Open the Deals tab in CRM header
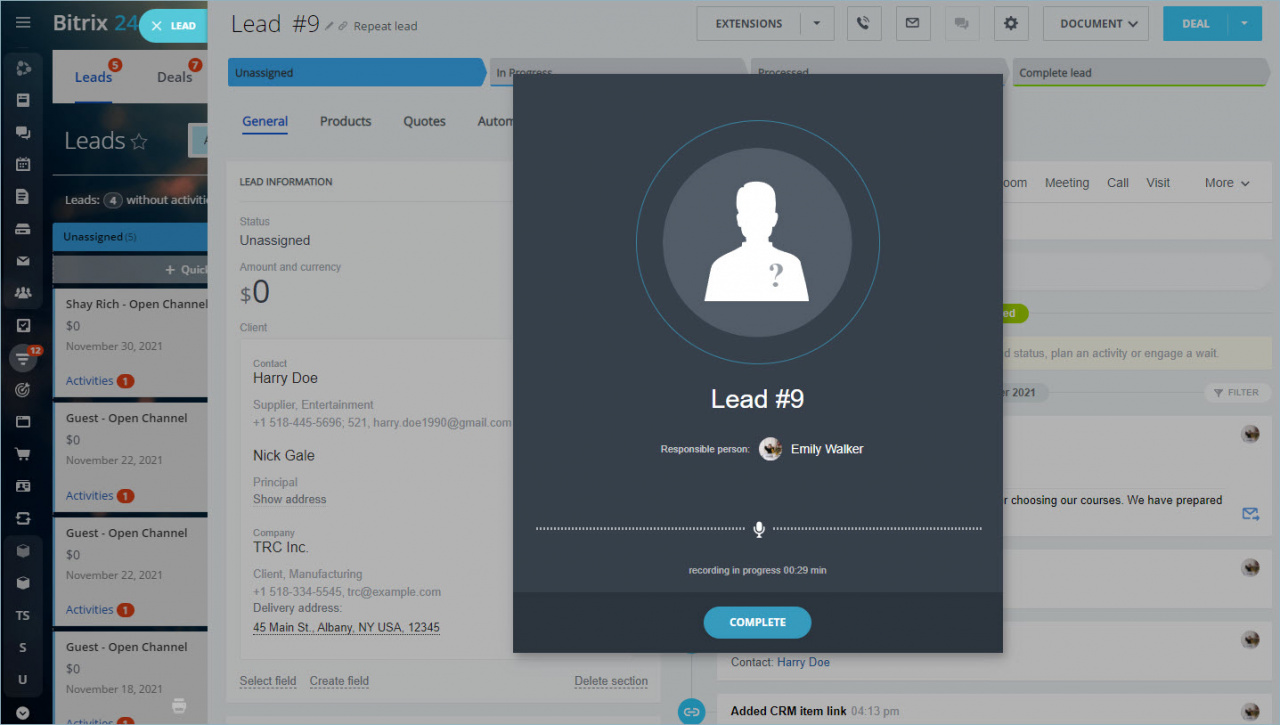 (x=174, y=77)
